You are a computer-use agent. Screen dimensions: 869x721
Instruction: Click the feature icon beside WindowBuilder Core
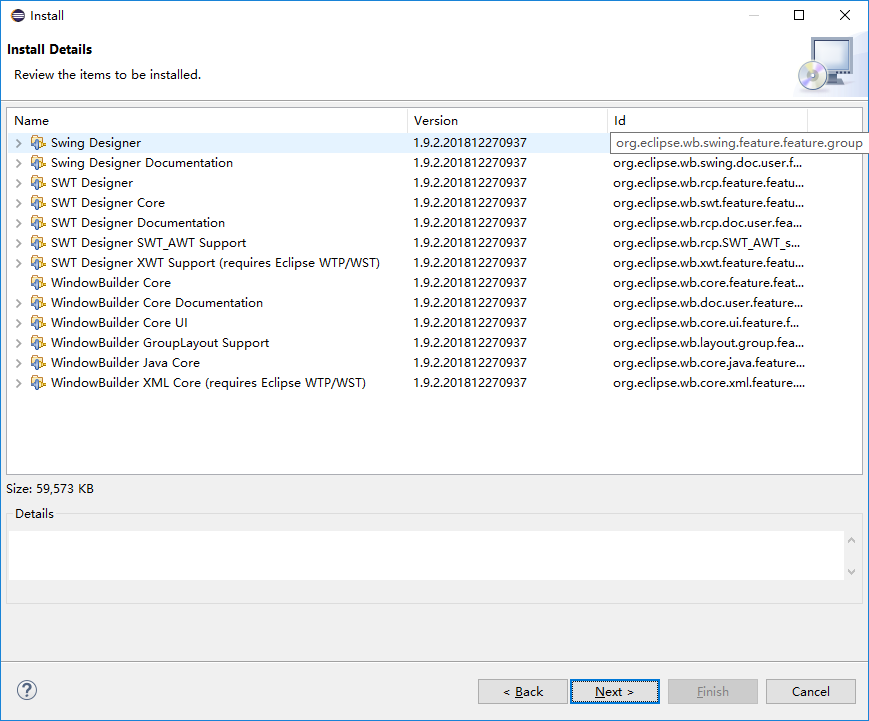point(38,283)
